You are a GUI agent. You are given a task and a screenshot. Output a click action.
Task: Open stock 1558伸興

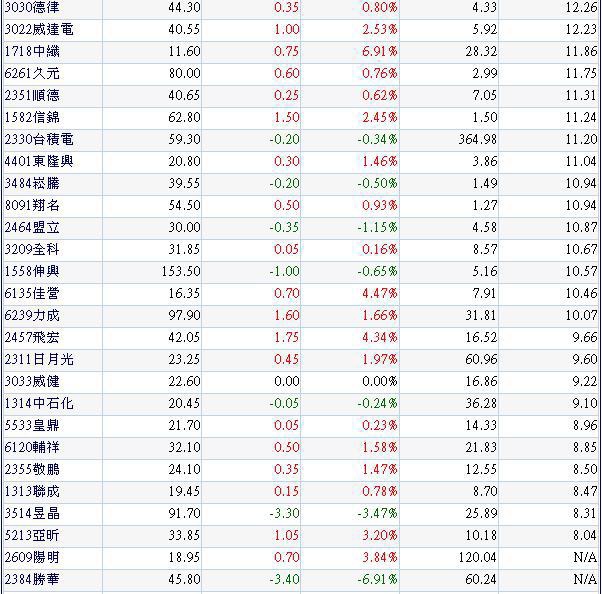(32, 271)
